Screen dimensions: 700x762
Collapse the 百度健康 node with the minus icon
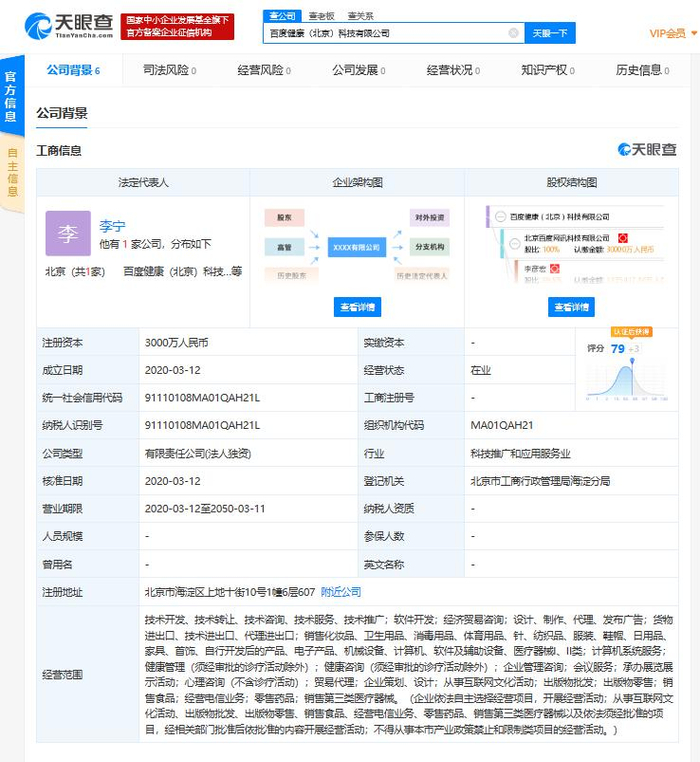click(500, 217)
